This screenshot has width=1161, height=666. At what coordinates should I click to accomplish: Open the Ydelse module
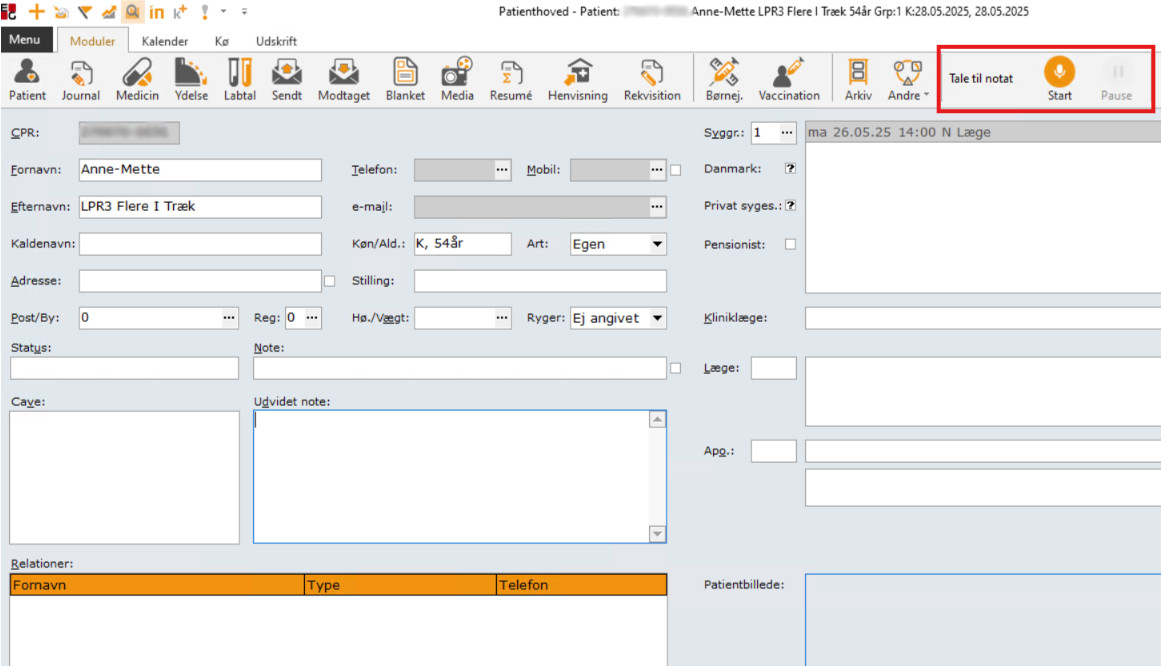191,80
